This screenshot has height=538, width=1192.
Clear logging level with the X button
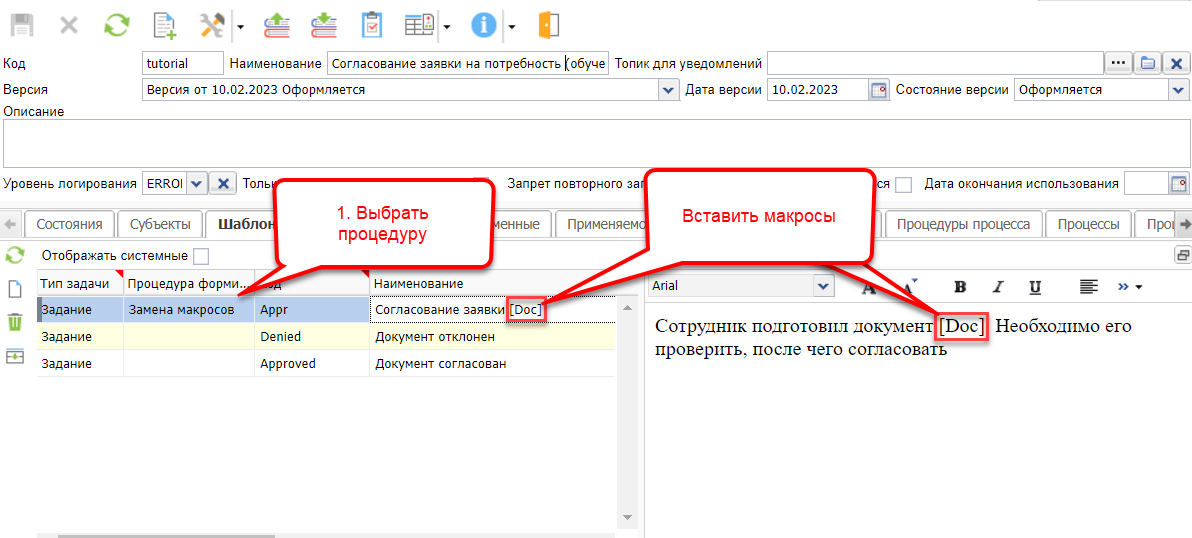tap(224, 184)
